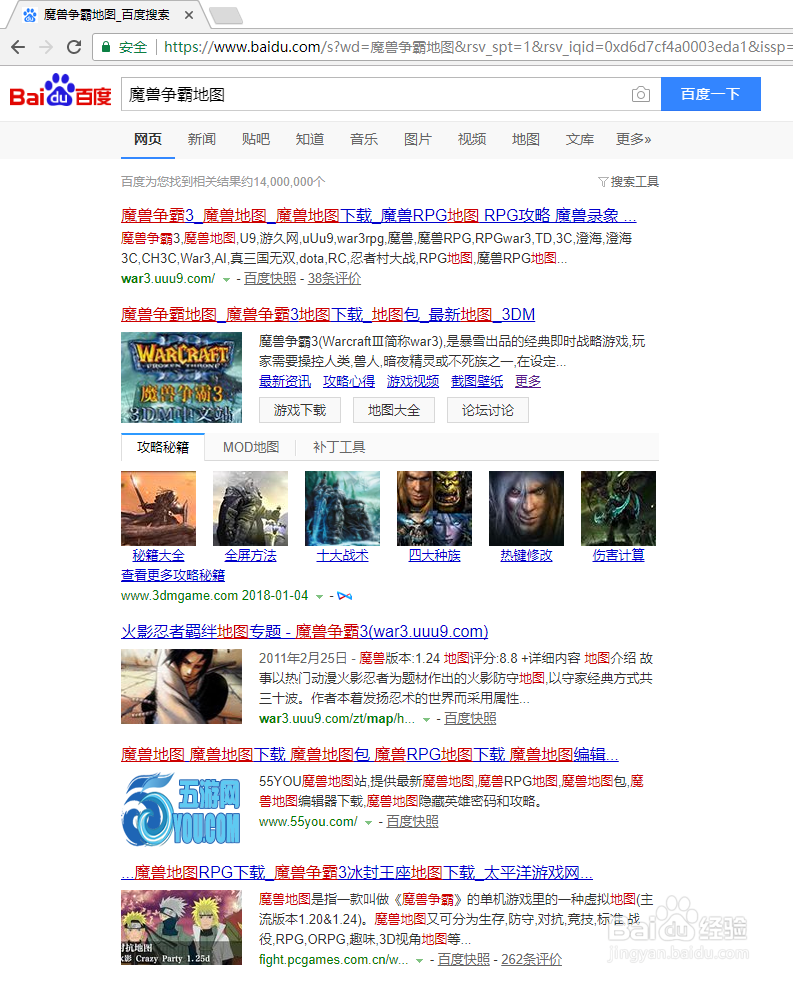Screen dimensions: 793x981
Task: Switch to the 视频 tab
Action: tap(472, 139)
